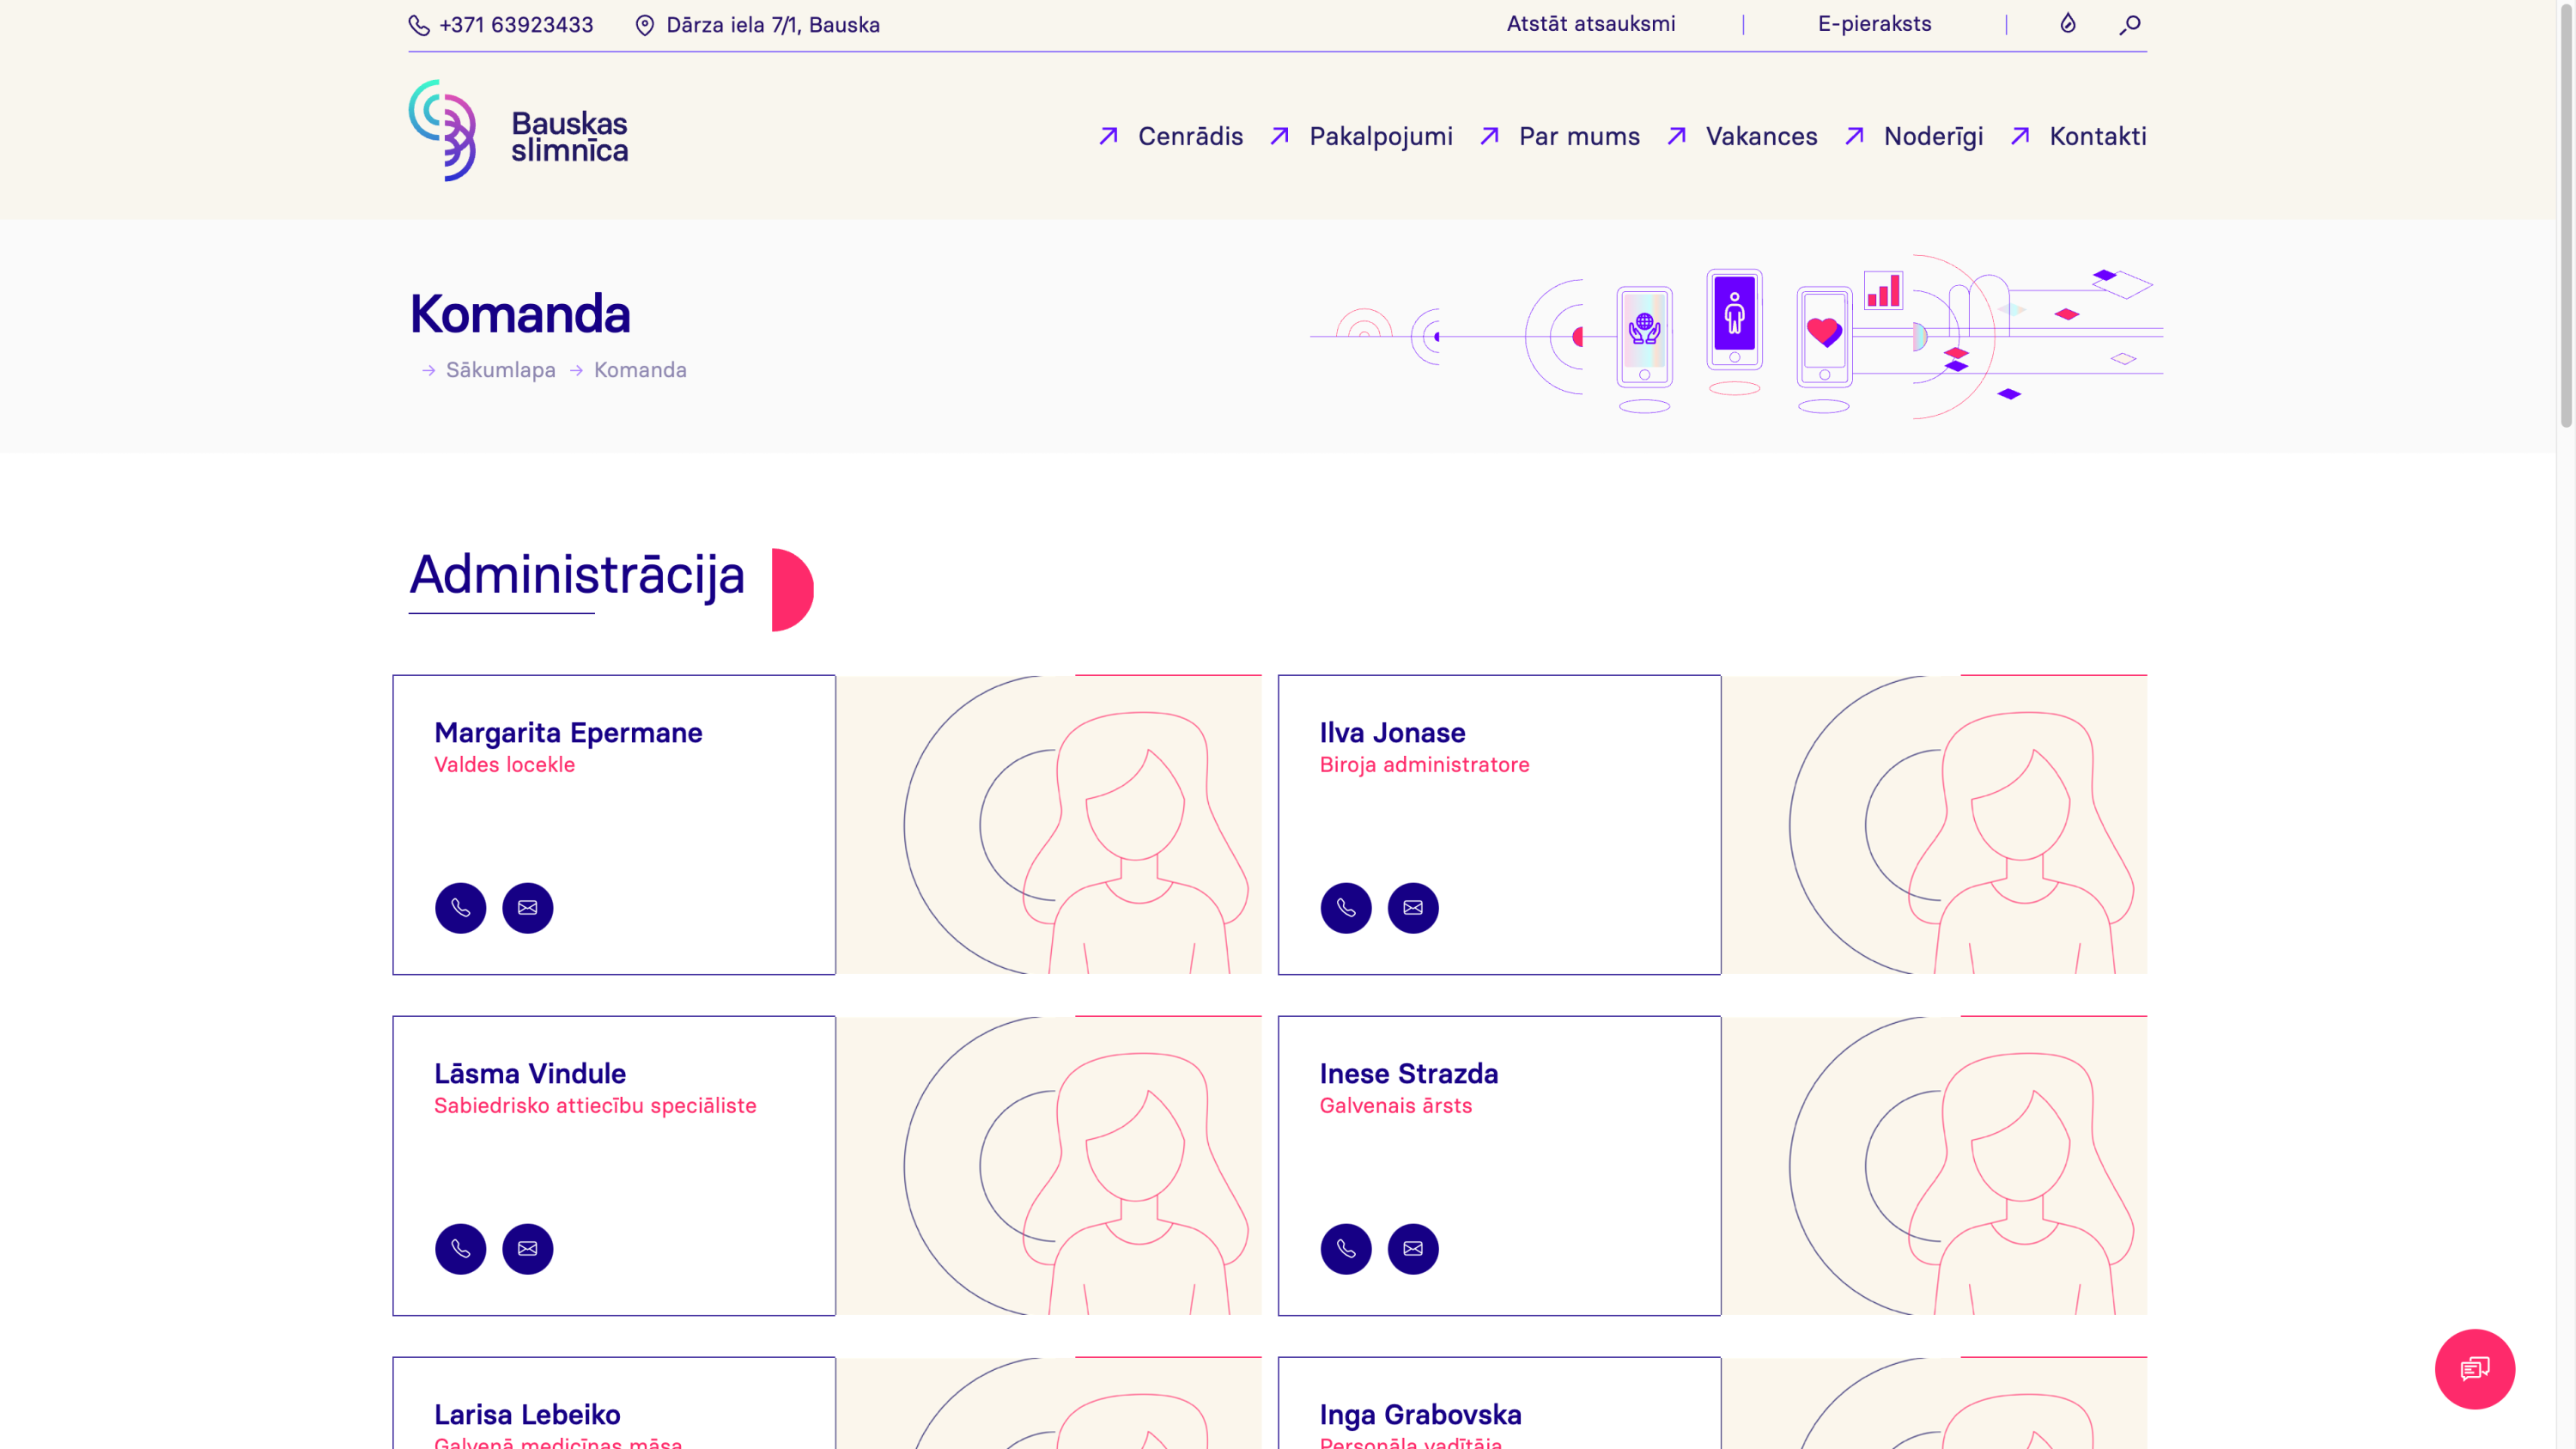Viewport: 2576px width, 1449px height.
Task: Click the droplet contrast icon in header
Action: [2068, 24]
